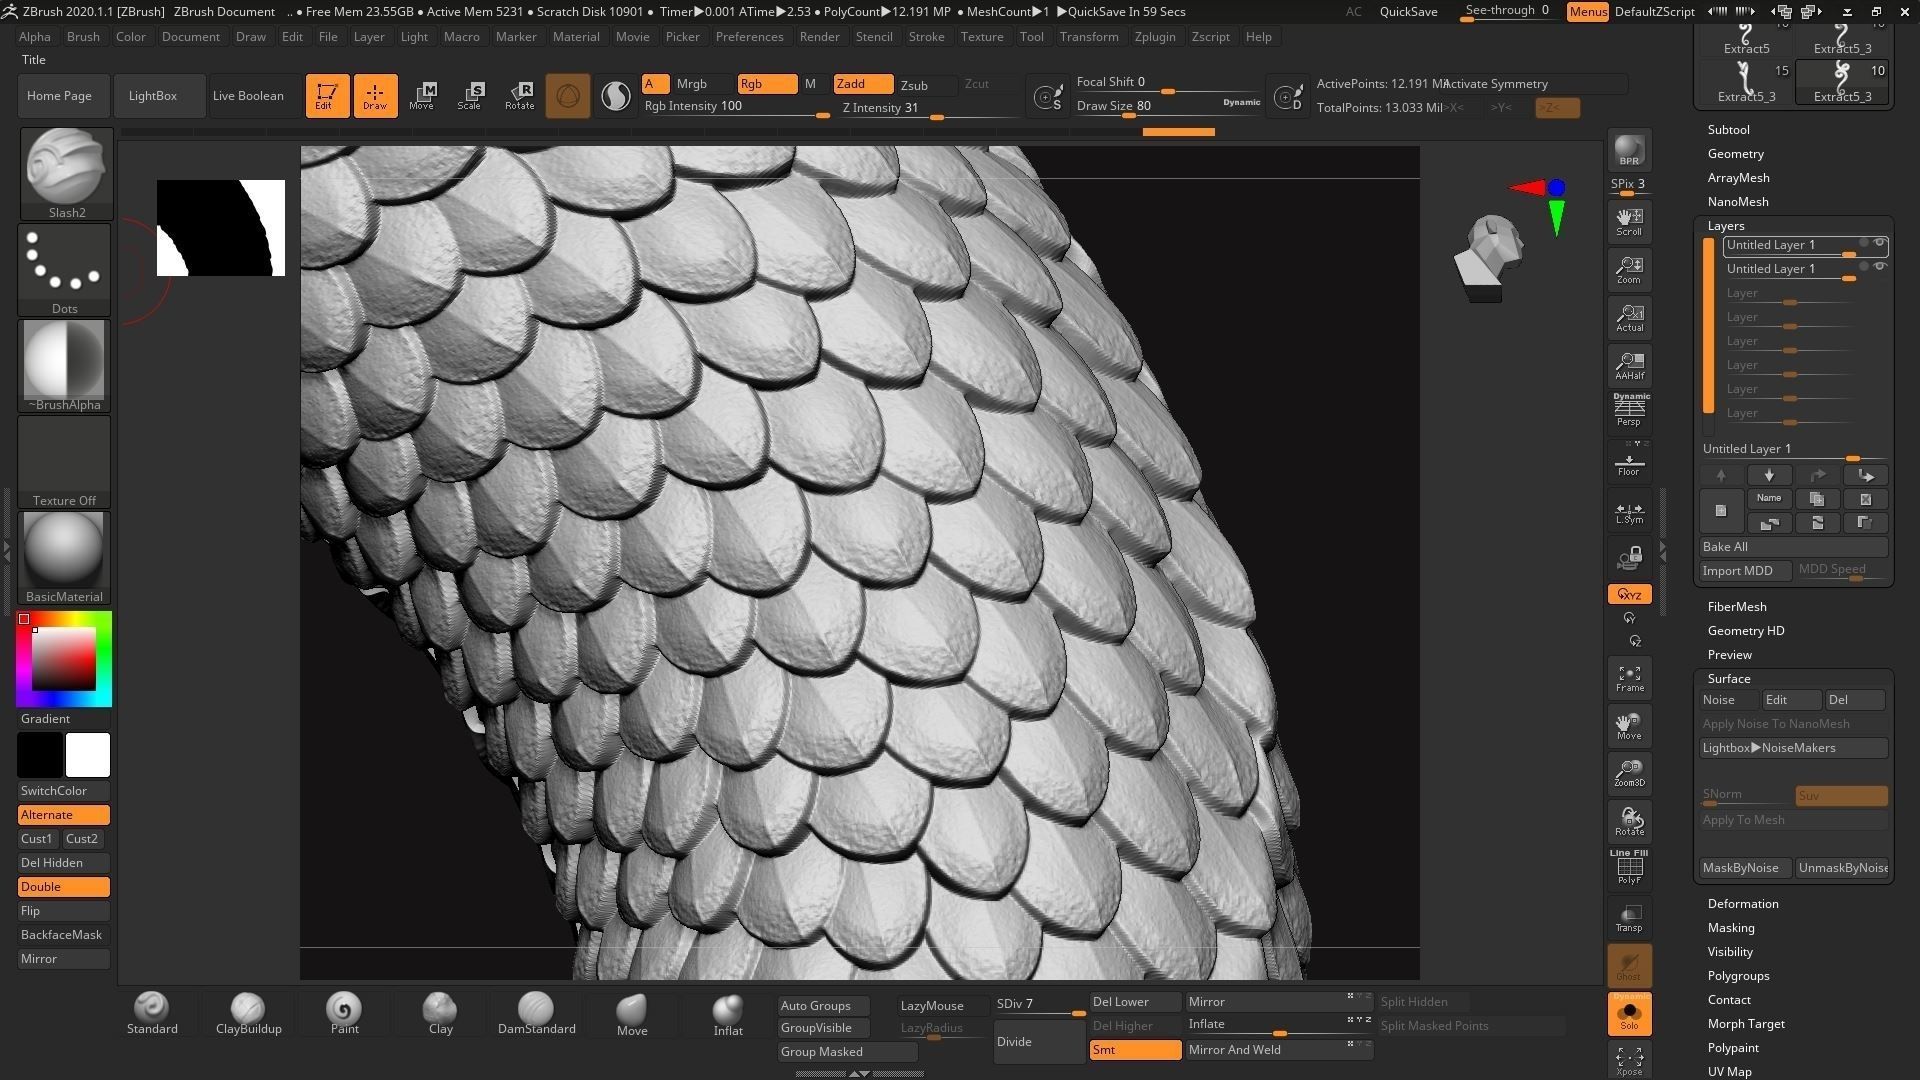The image size is (1920, 1080).
Task: Toggle the Double display option
Action: [63, 887]
